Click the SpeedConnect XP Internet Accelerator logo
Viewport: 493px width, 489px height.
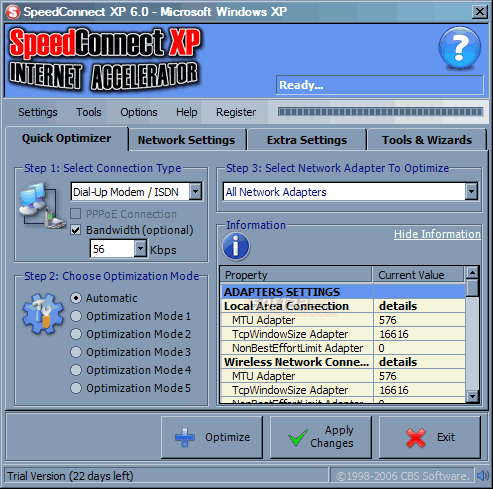(x=105, y=59)
